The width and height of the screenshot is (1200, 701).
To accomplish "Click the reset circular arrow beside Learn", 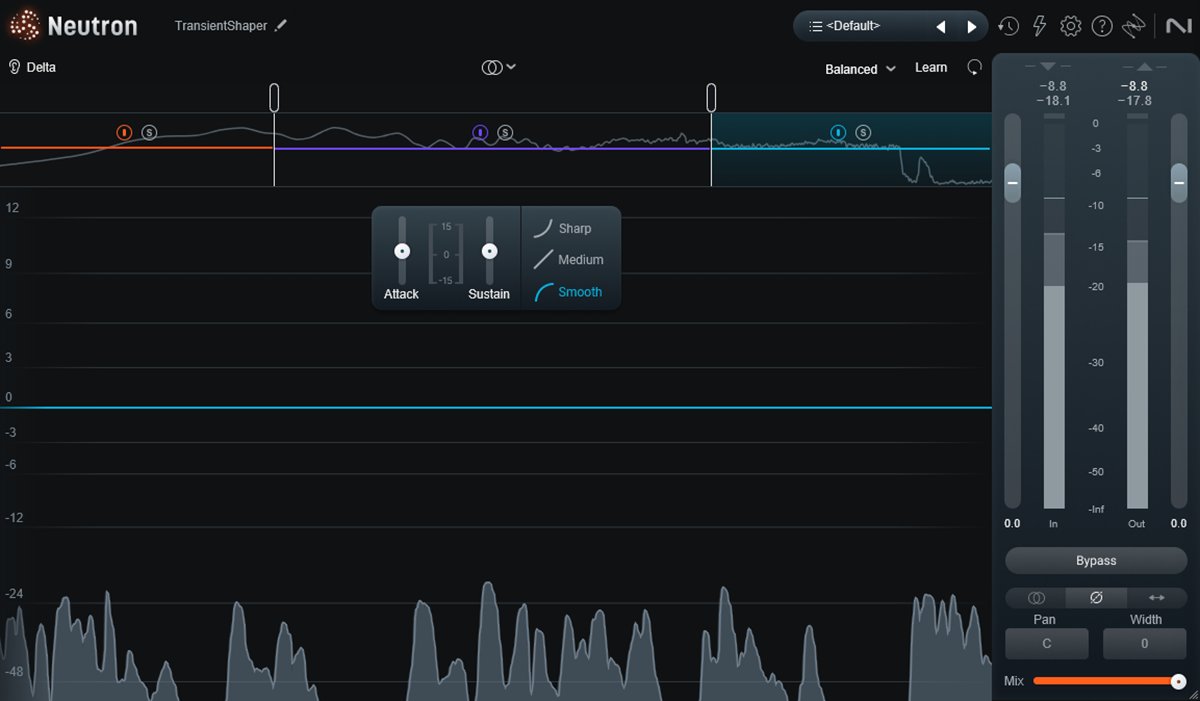I will 974,68.
